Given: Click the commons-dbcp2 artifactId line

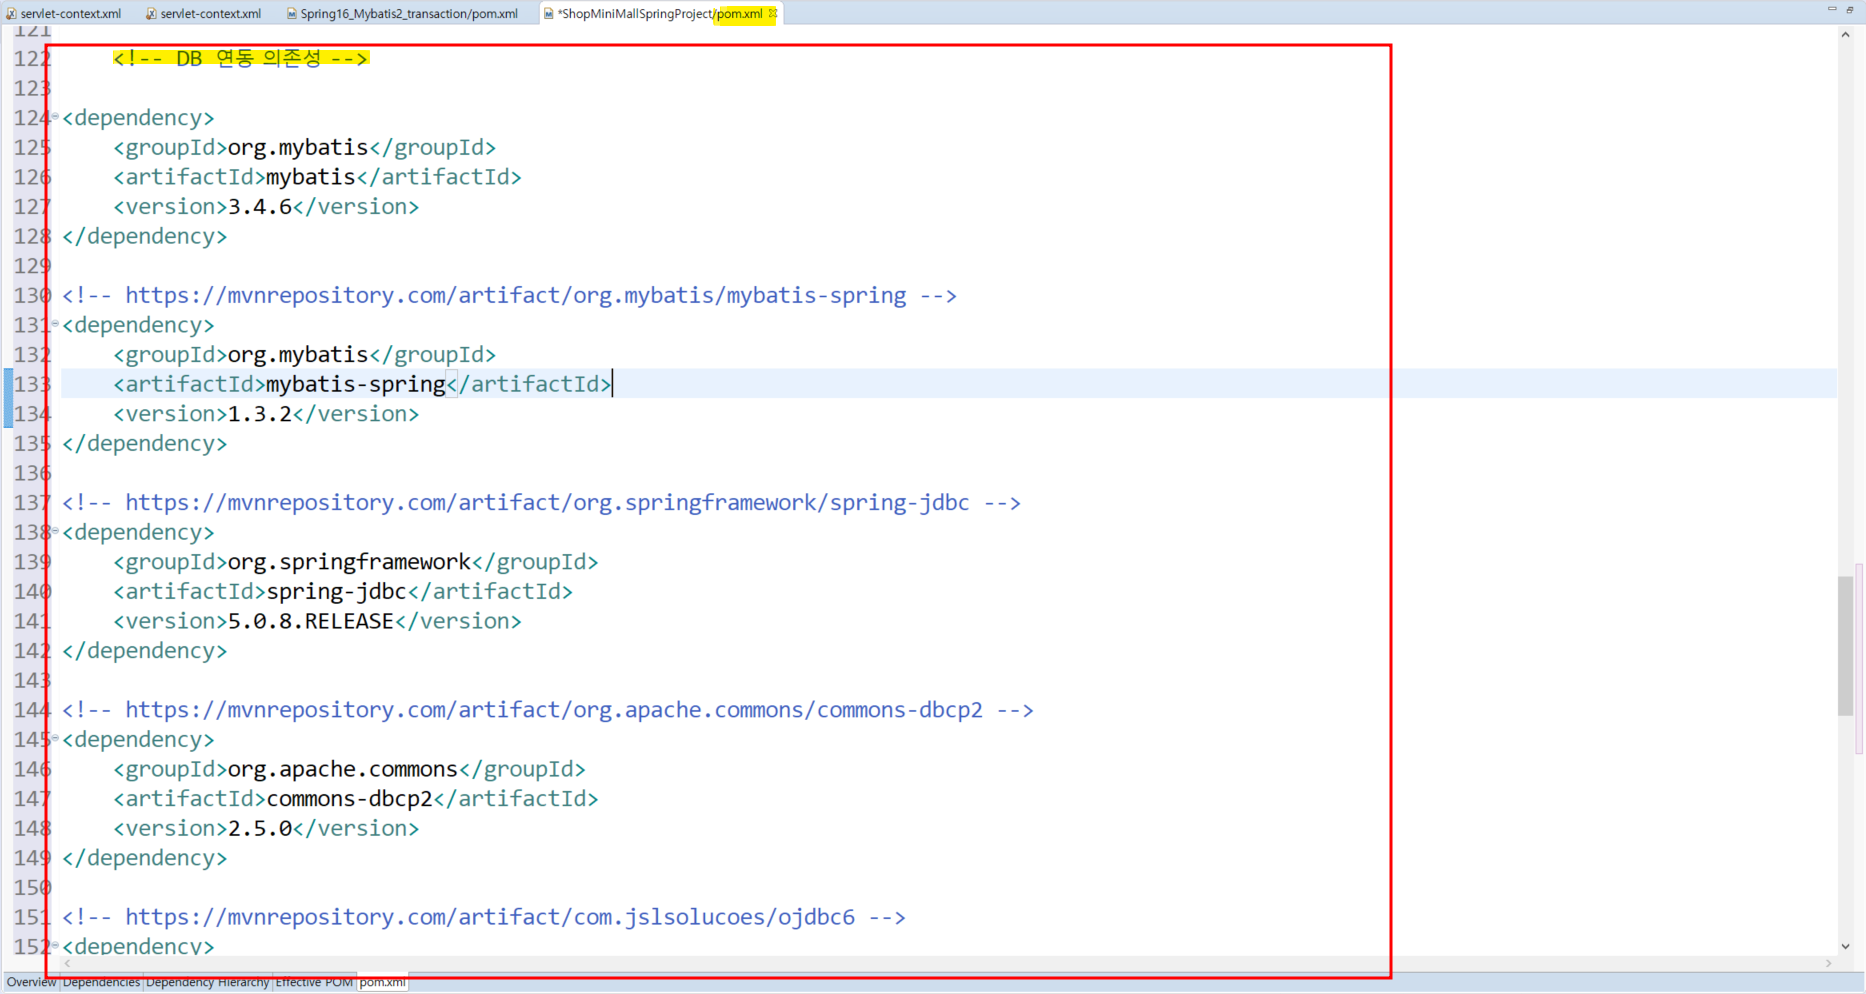Looking at the screenshot, I should pyautogui.click(x=356, y=799).
